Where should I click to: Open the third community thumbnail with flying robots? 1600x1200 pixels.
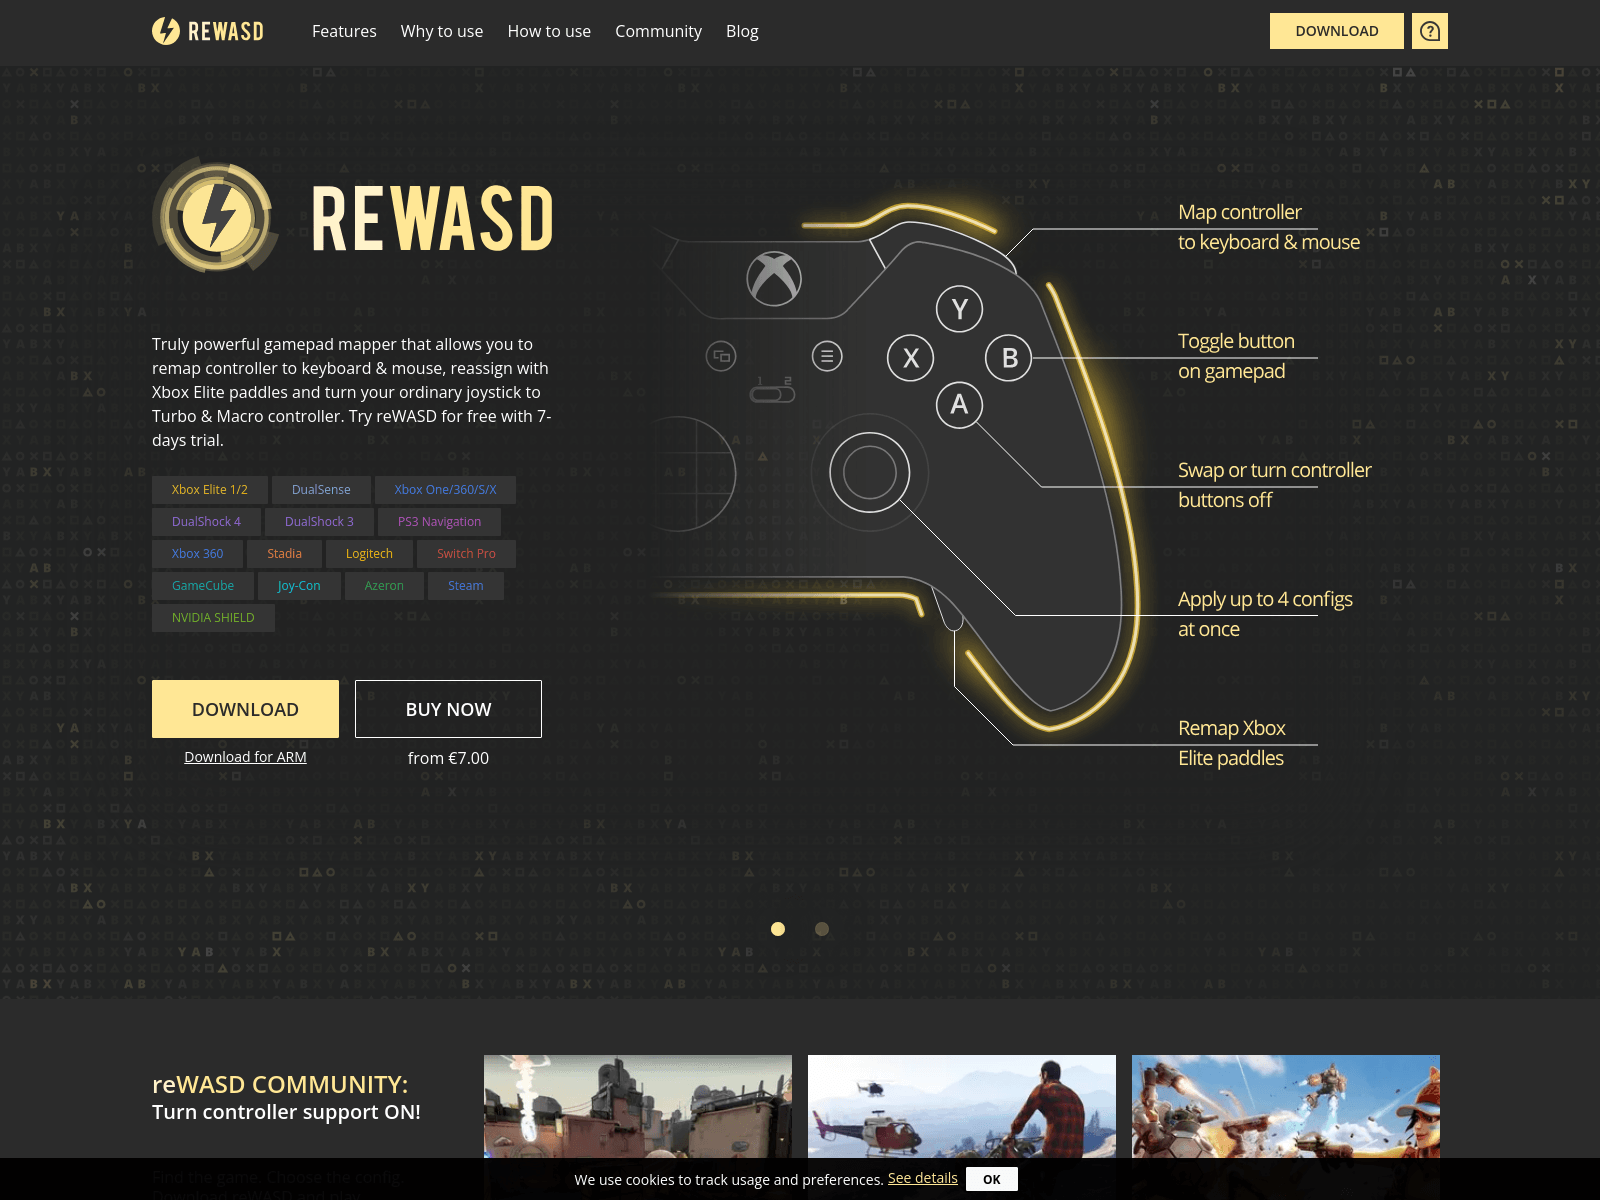pyautogui.click(x=1286, y=1107)
